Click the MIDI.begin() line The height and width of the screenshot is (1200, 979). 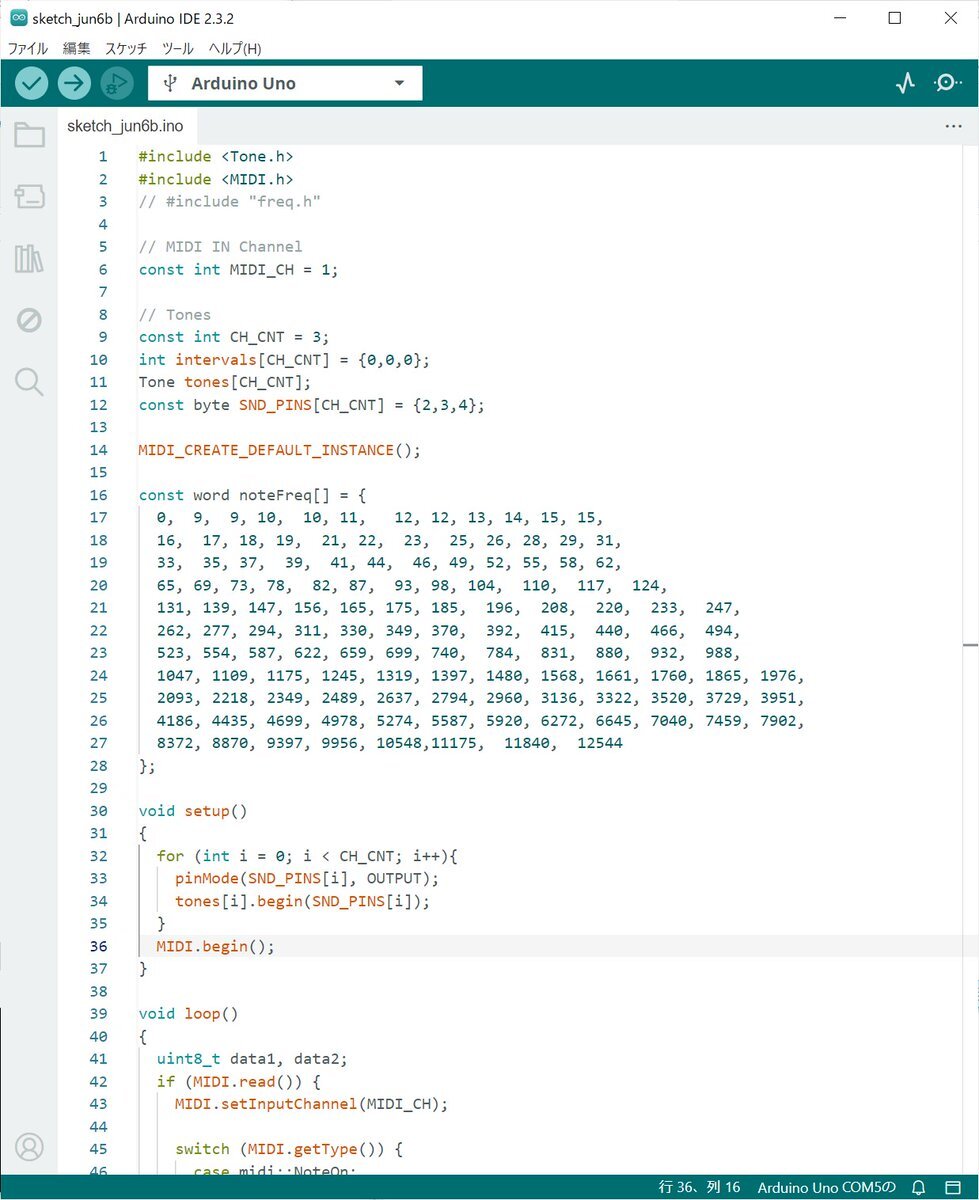(215, 946)
